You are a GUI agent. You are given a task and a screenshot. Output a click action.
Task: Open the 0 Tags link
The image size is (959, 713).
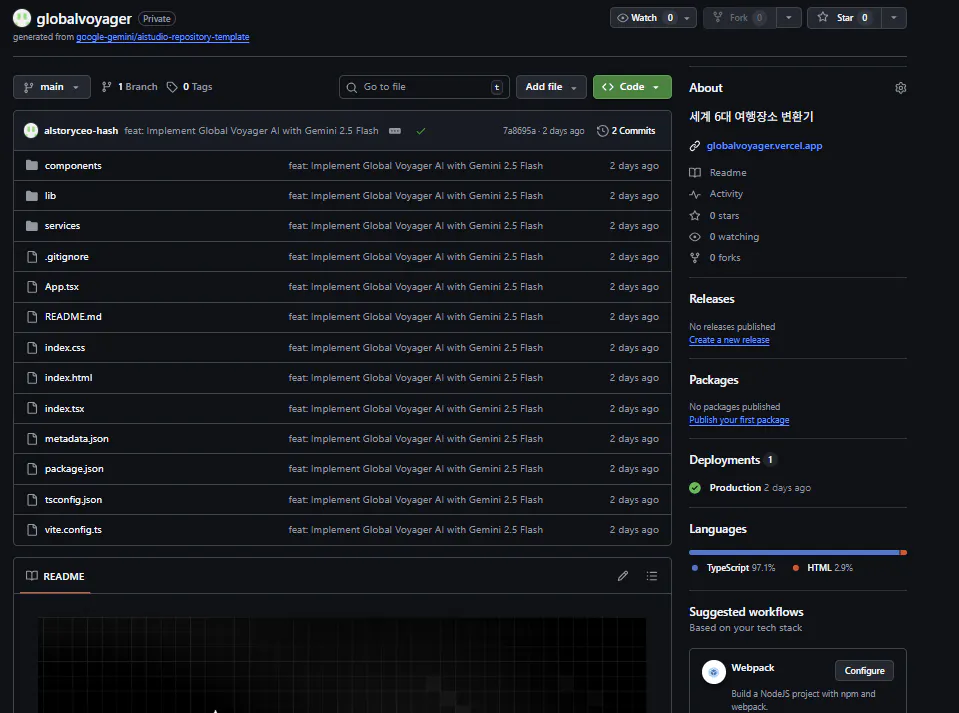pyautogui.click(x=190, y=87)
